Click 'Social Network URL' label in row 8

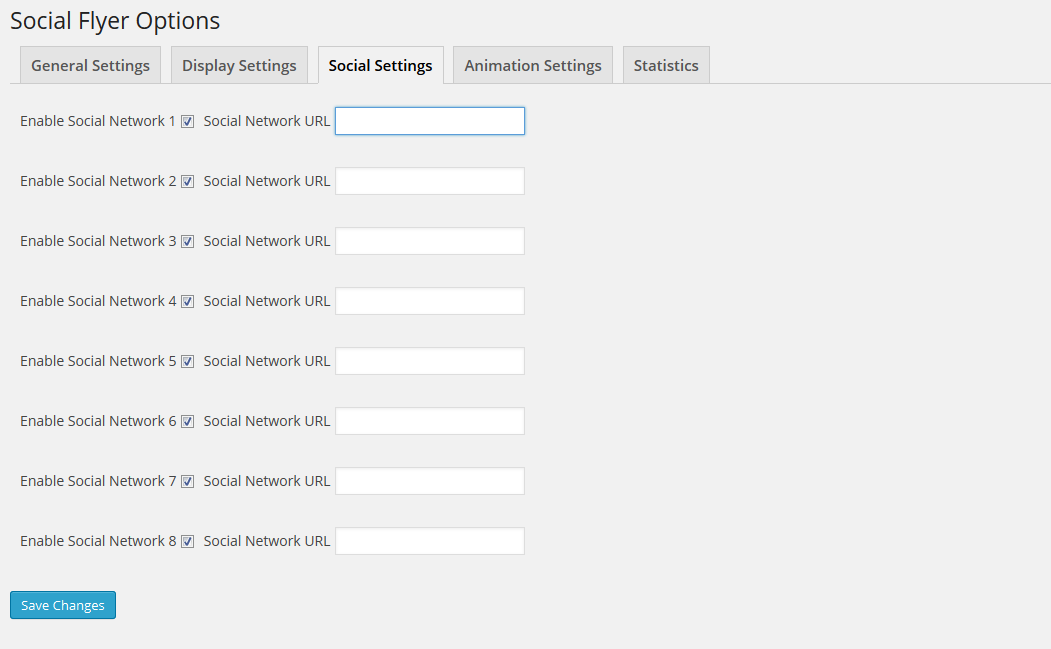point(267,541)
